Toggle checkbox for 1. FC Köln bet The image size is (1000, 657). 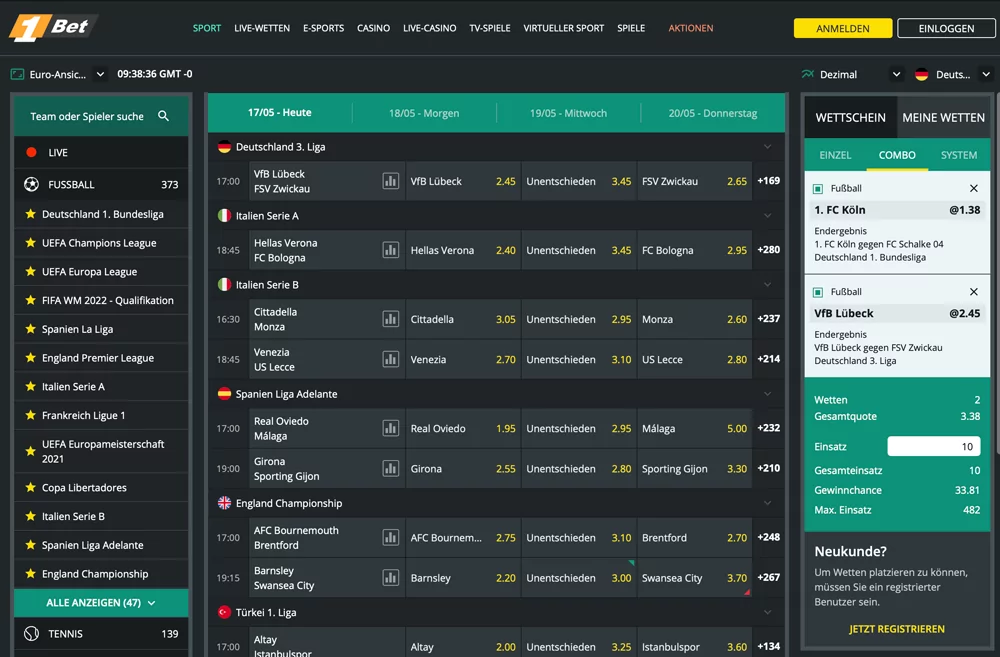(818, 189)
